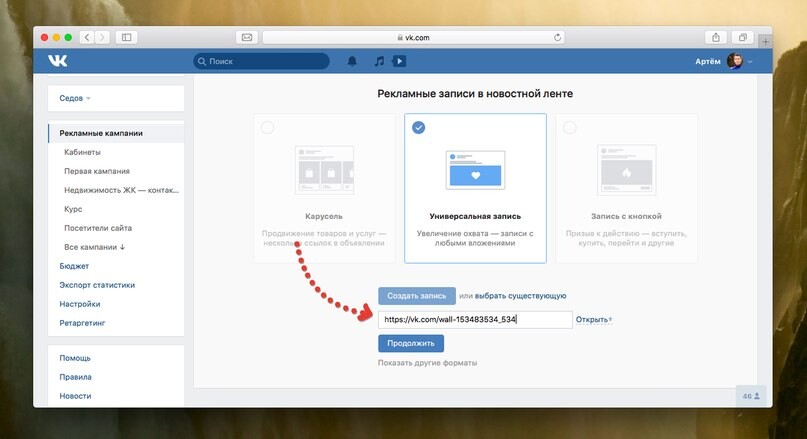Open the music note icon

pos(379,61)
